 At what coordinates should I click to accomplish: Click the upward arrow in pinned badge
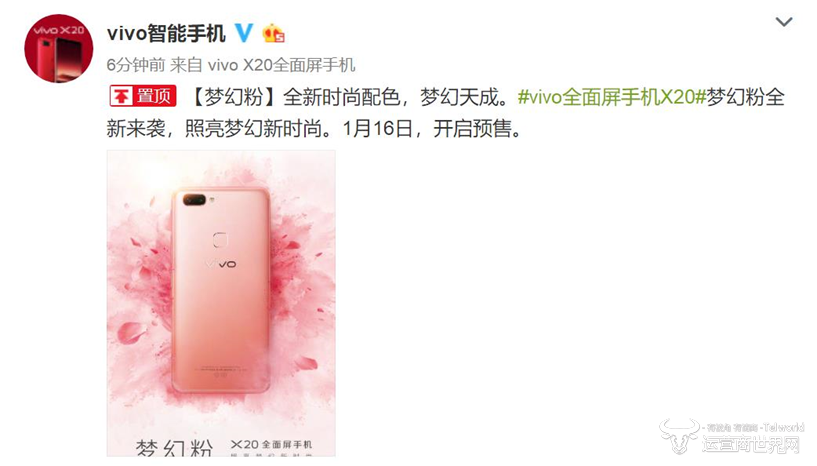click(x=121, y=96)
